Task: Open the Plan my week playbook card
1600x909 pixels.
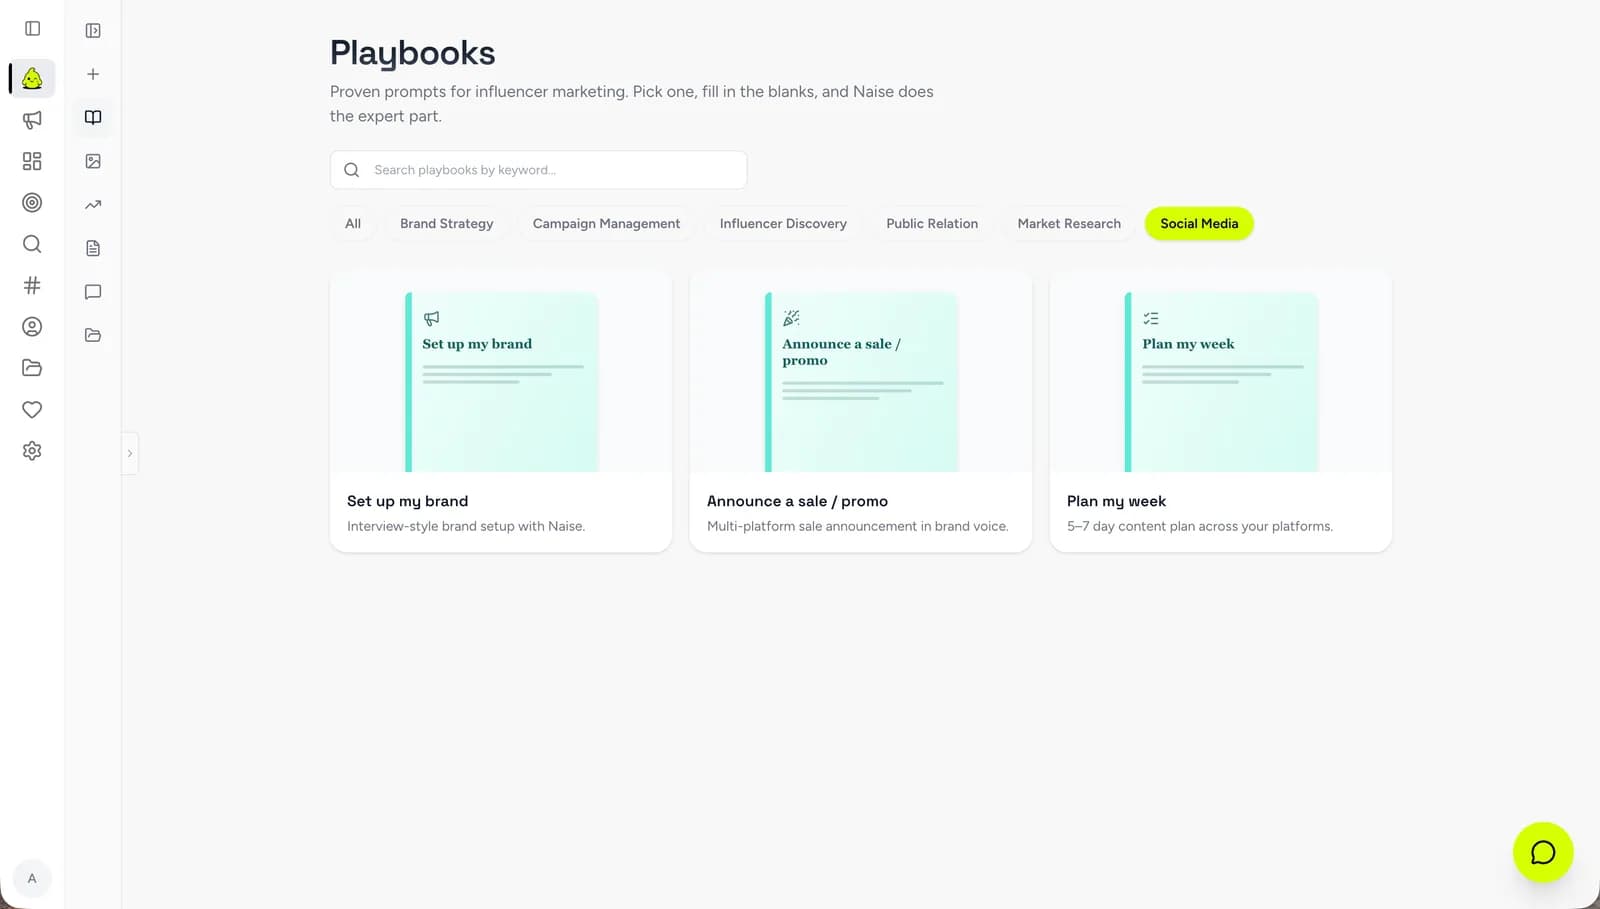Action: point(1220,410)
